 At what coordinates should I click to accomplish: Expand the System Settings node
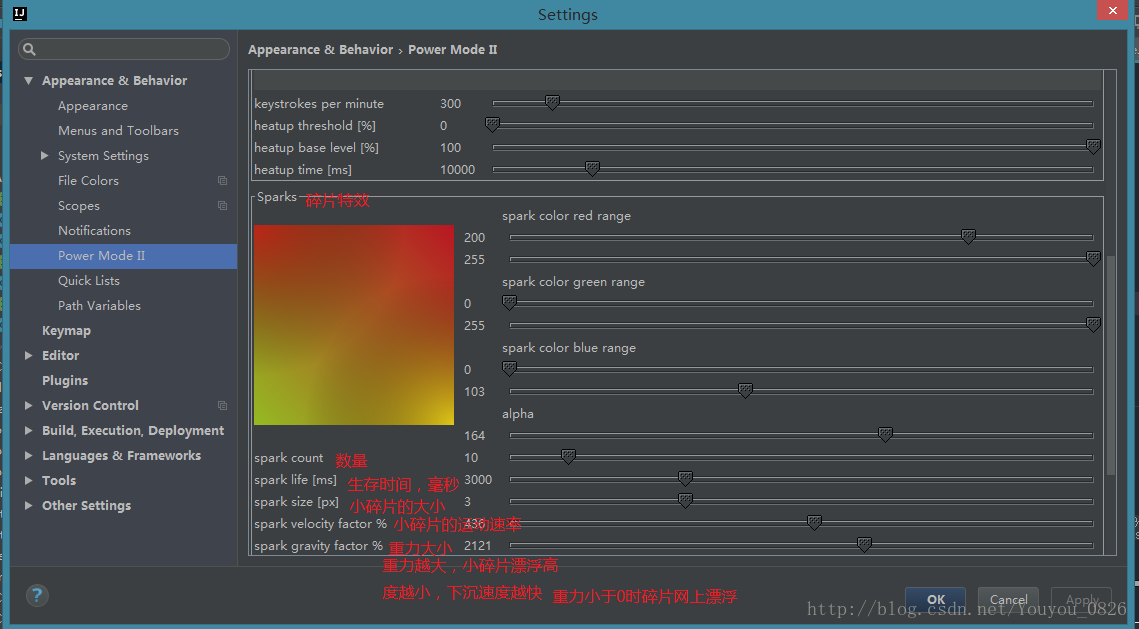(x=44, y=156)
